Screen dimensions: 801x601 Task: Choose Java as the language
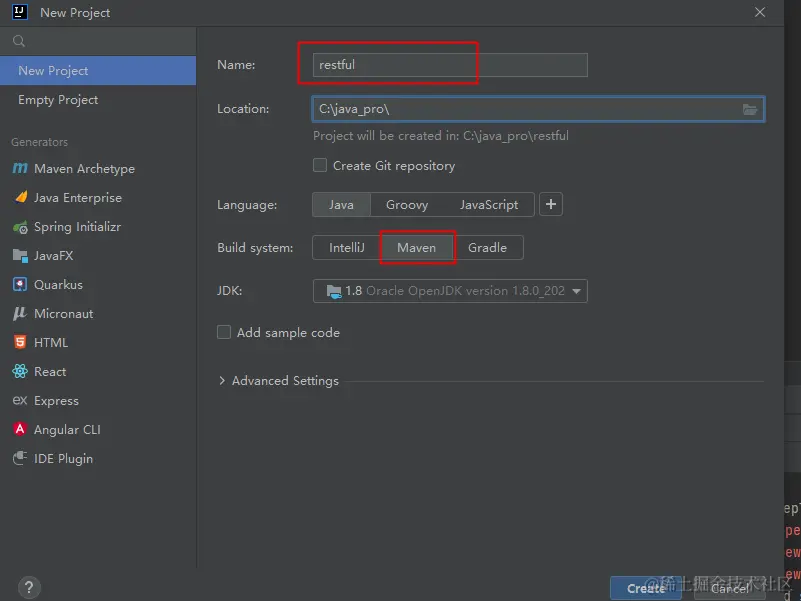341,204
